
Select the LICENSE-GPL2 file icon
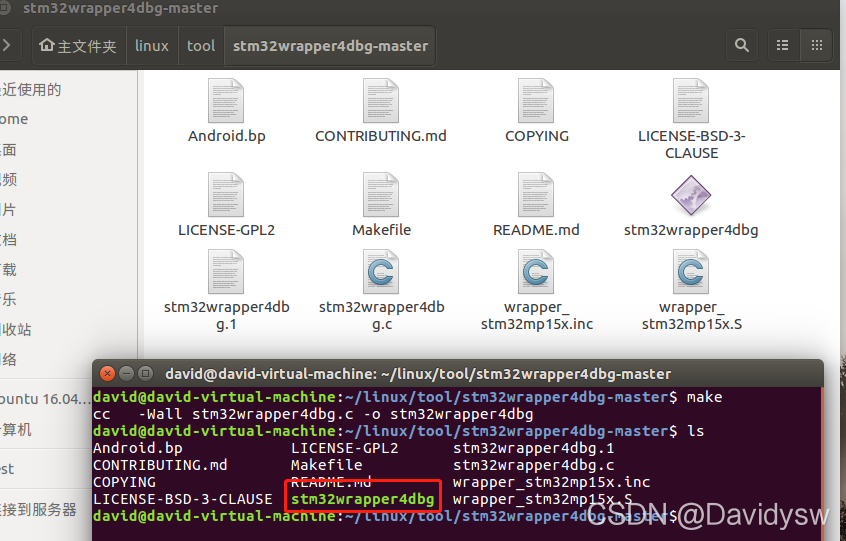pyautogui.click(x=226, y=195)
